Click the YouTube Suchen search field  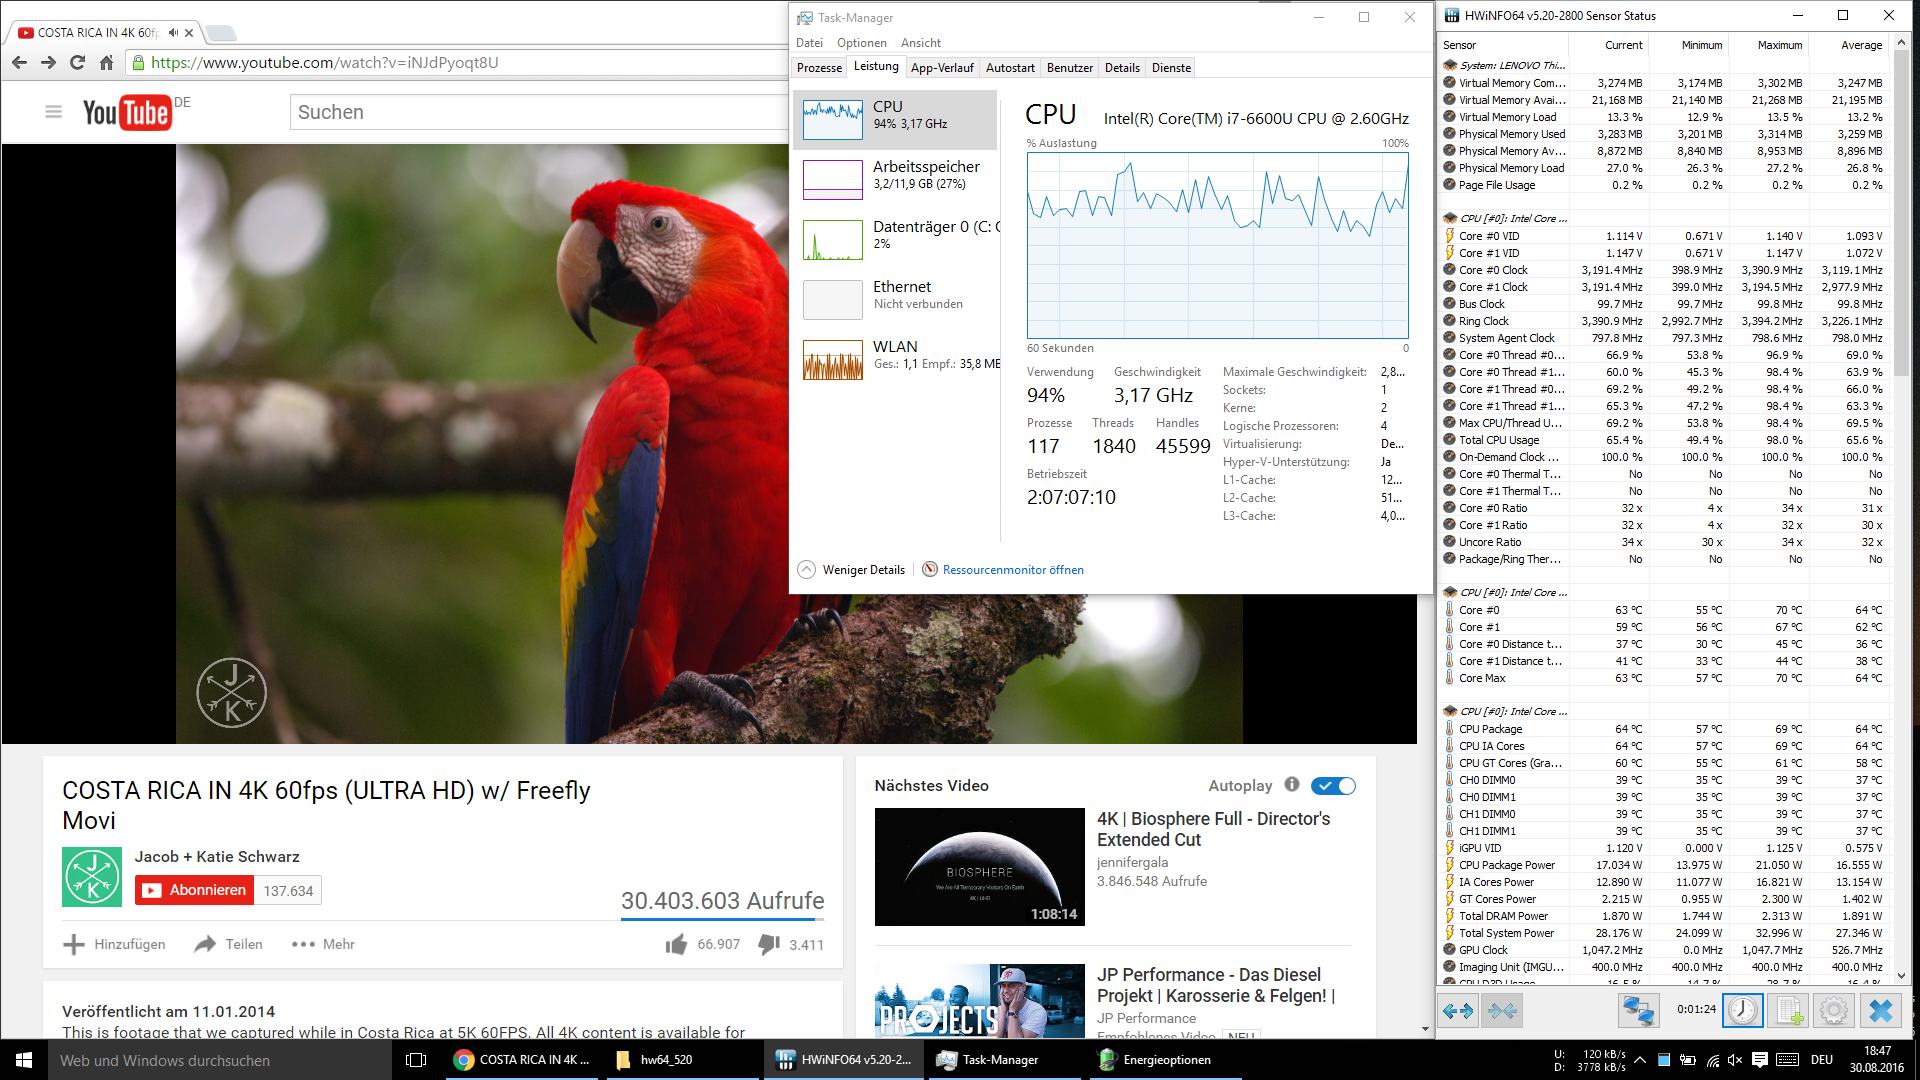point(540,112)
